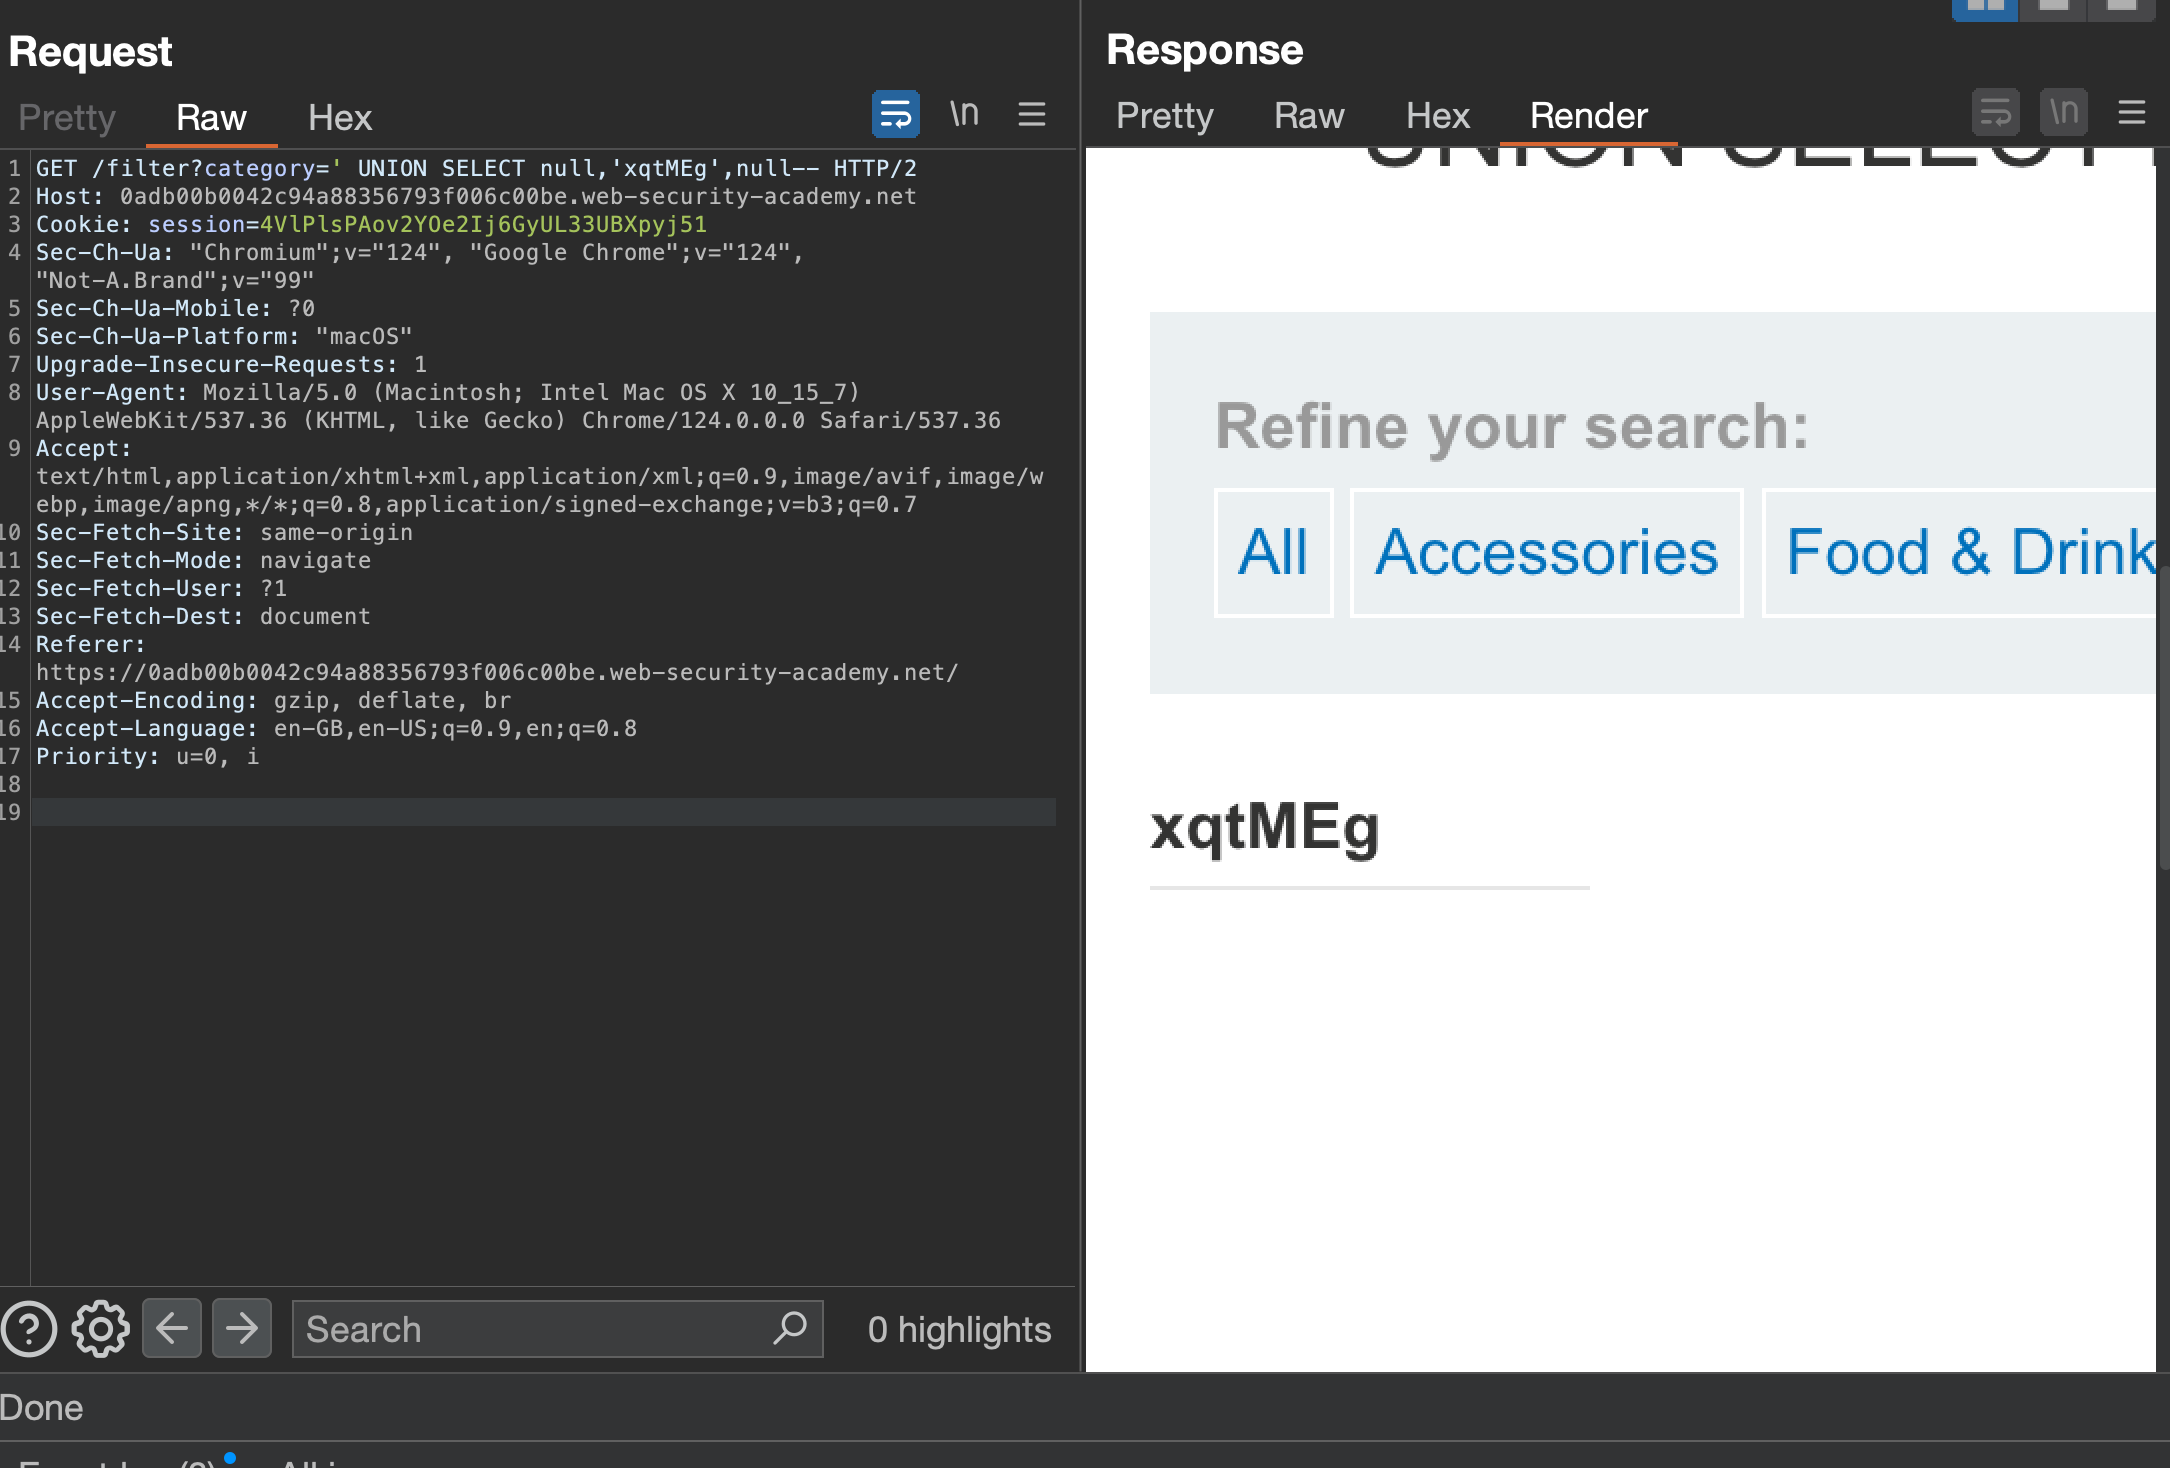Image resolution: width=2170 pixels, height=1468 pixels.
Task: Switch Request view to Pretty tab
Action: coord(67,118)
